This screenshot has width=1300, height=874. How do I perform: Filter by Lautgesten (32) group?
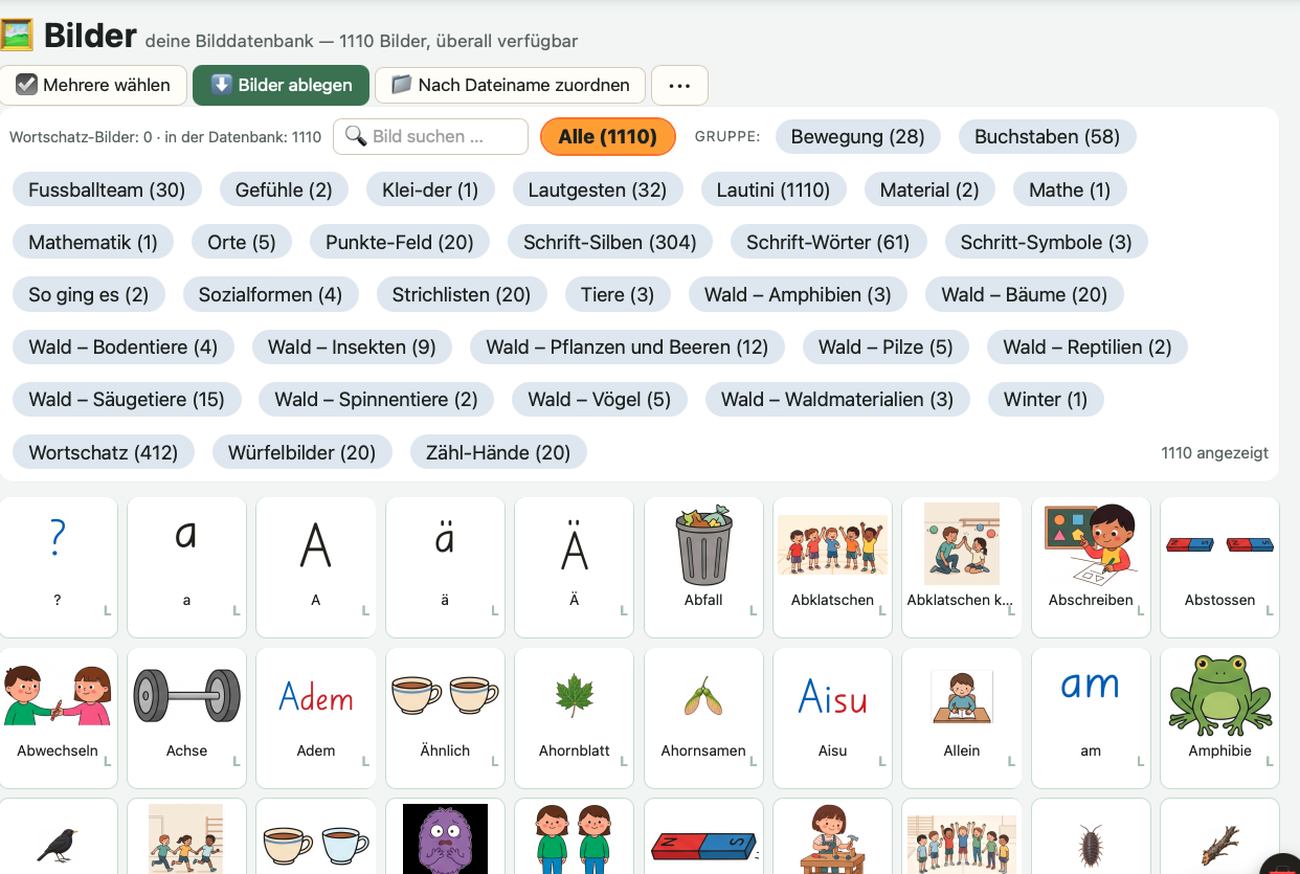597,189
